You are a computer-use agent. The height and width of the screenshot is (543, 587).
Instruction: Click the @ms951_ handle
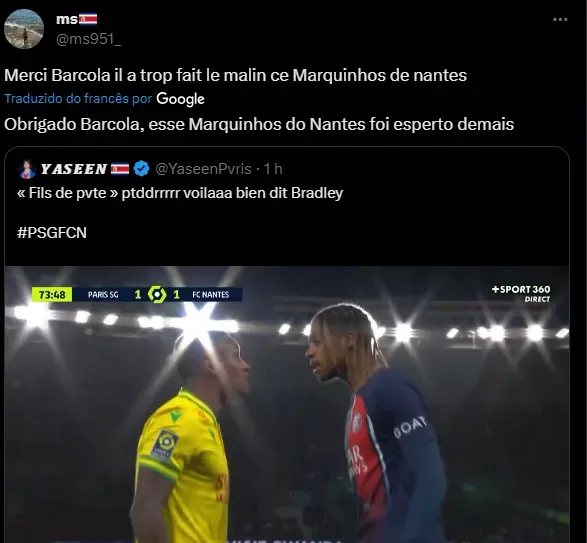coord(88,39)
